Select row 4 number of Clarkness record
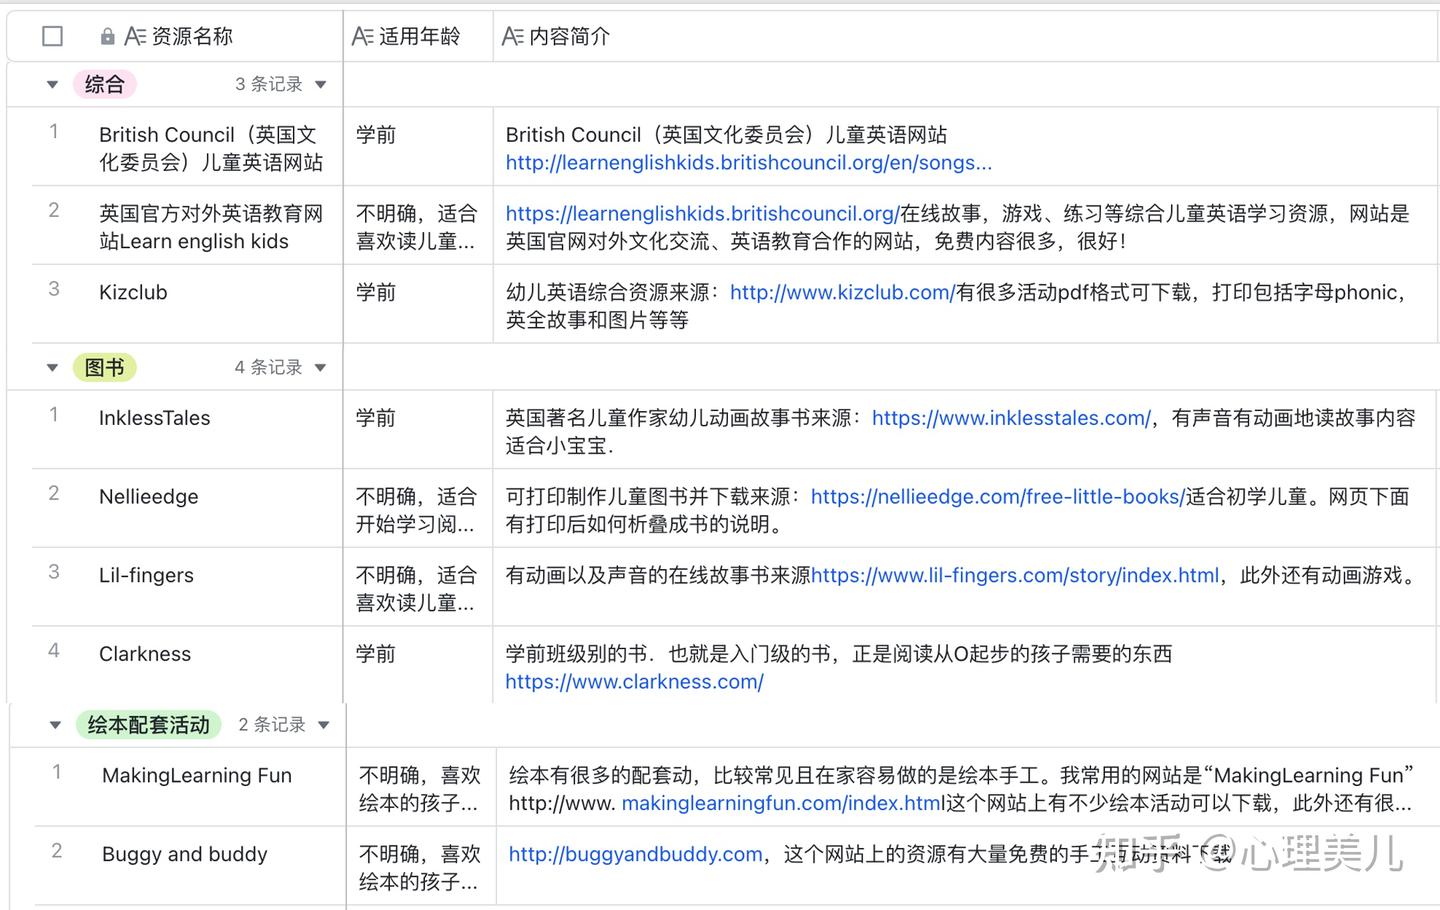Viewport: 1440px width, 910px height. (54, 651)
